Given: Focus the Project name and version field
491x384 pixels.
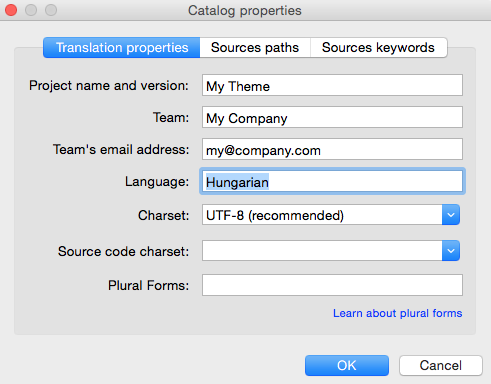Looking at the screenshot, I should click(x=332, y=85).
